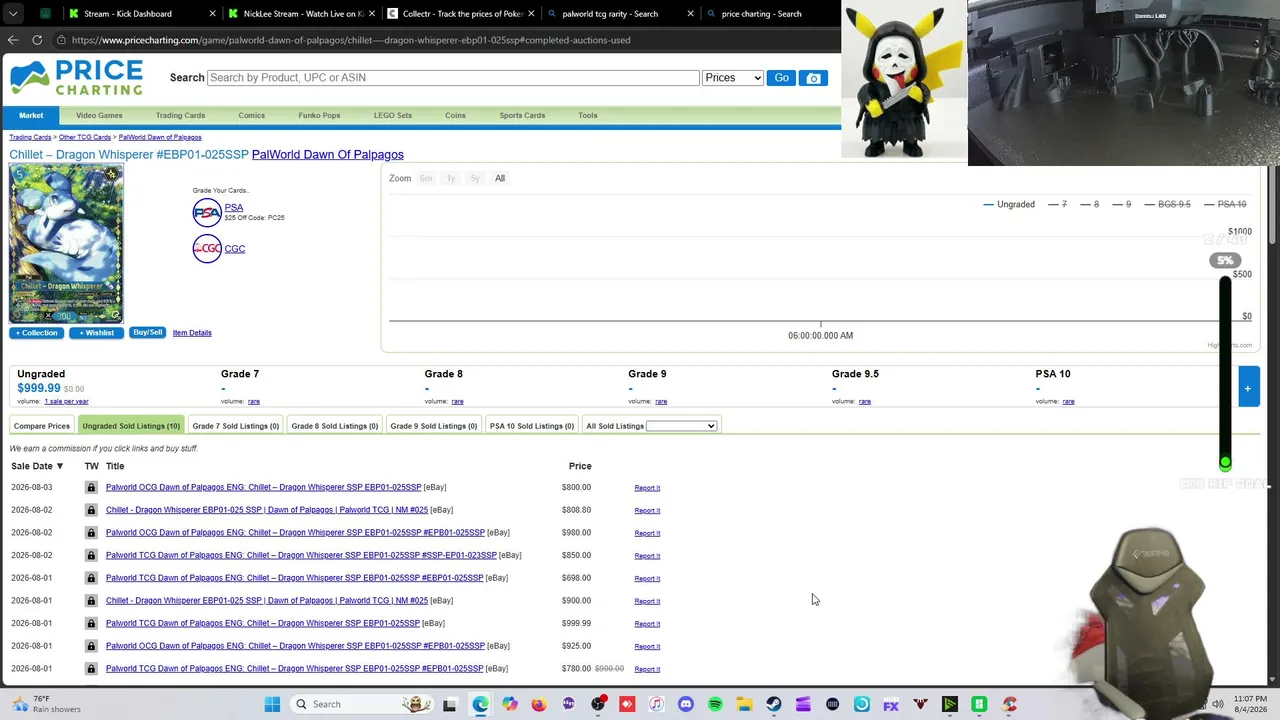This screenshot has height=720, width=1280.
Task: Add card with the + Collection button
Action: click(x=37, y=333)
